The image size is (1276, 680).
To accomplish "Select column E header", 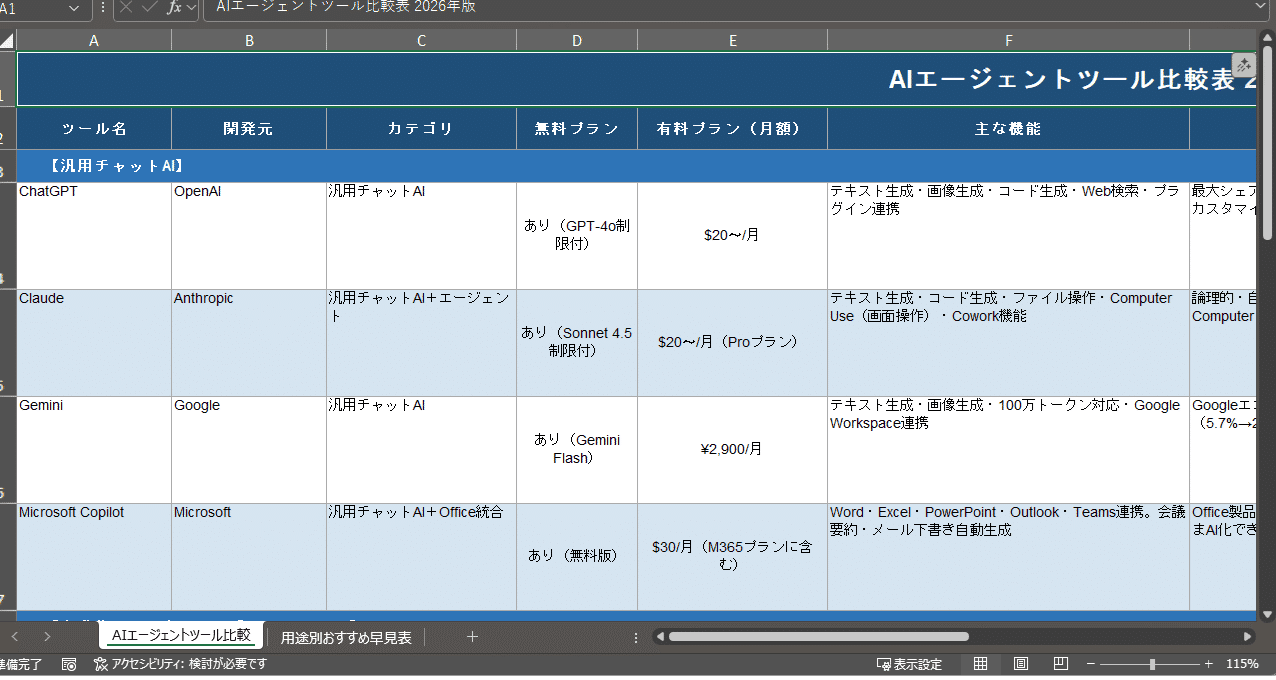I will click(732, 41).
